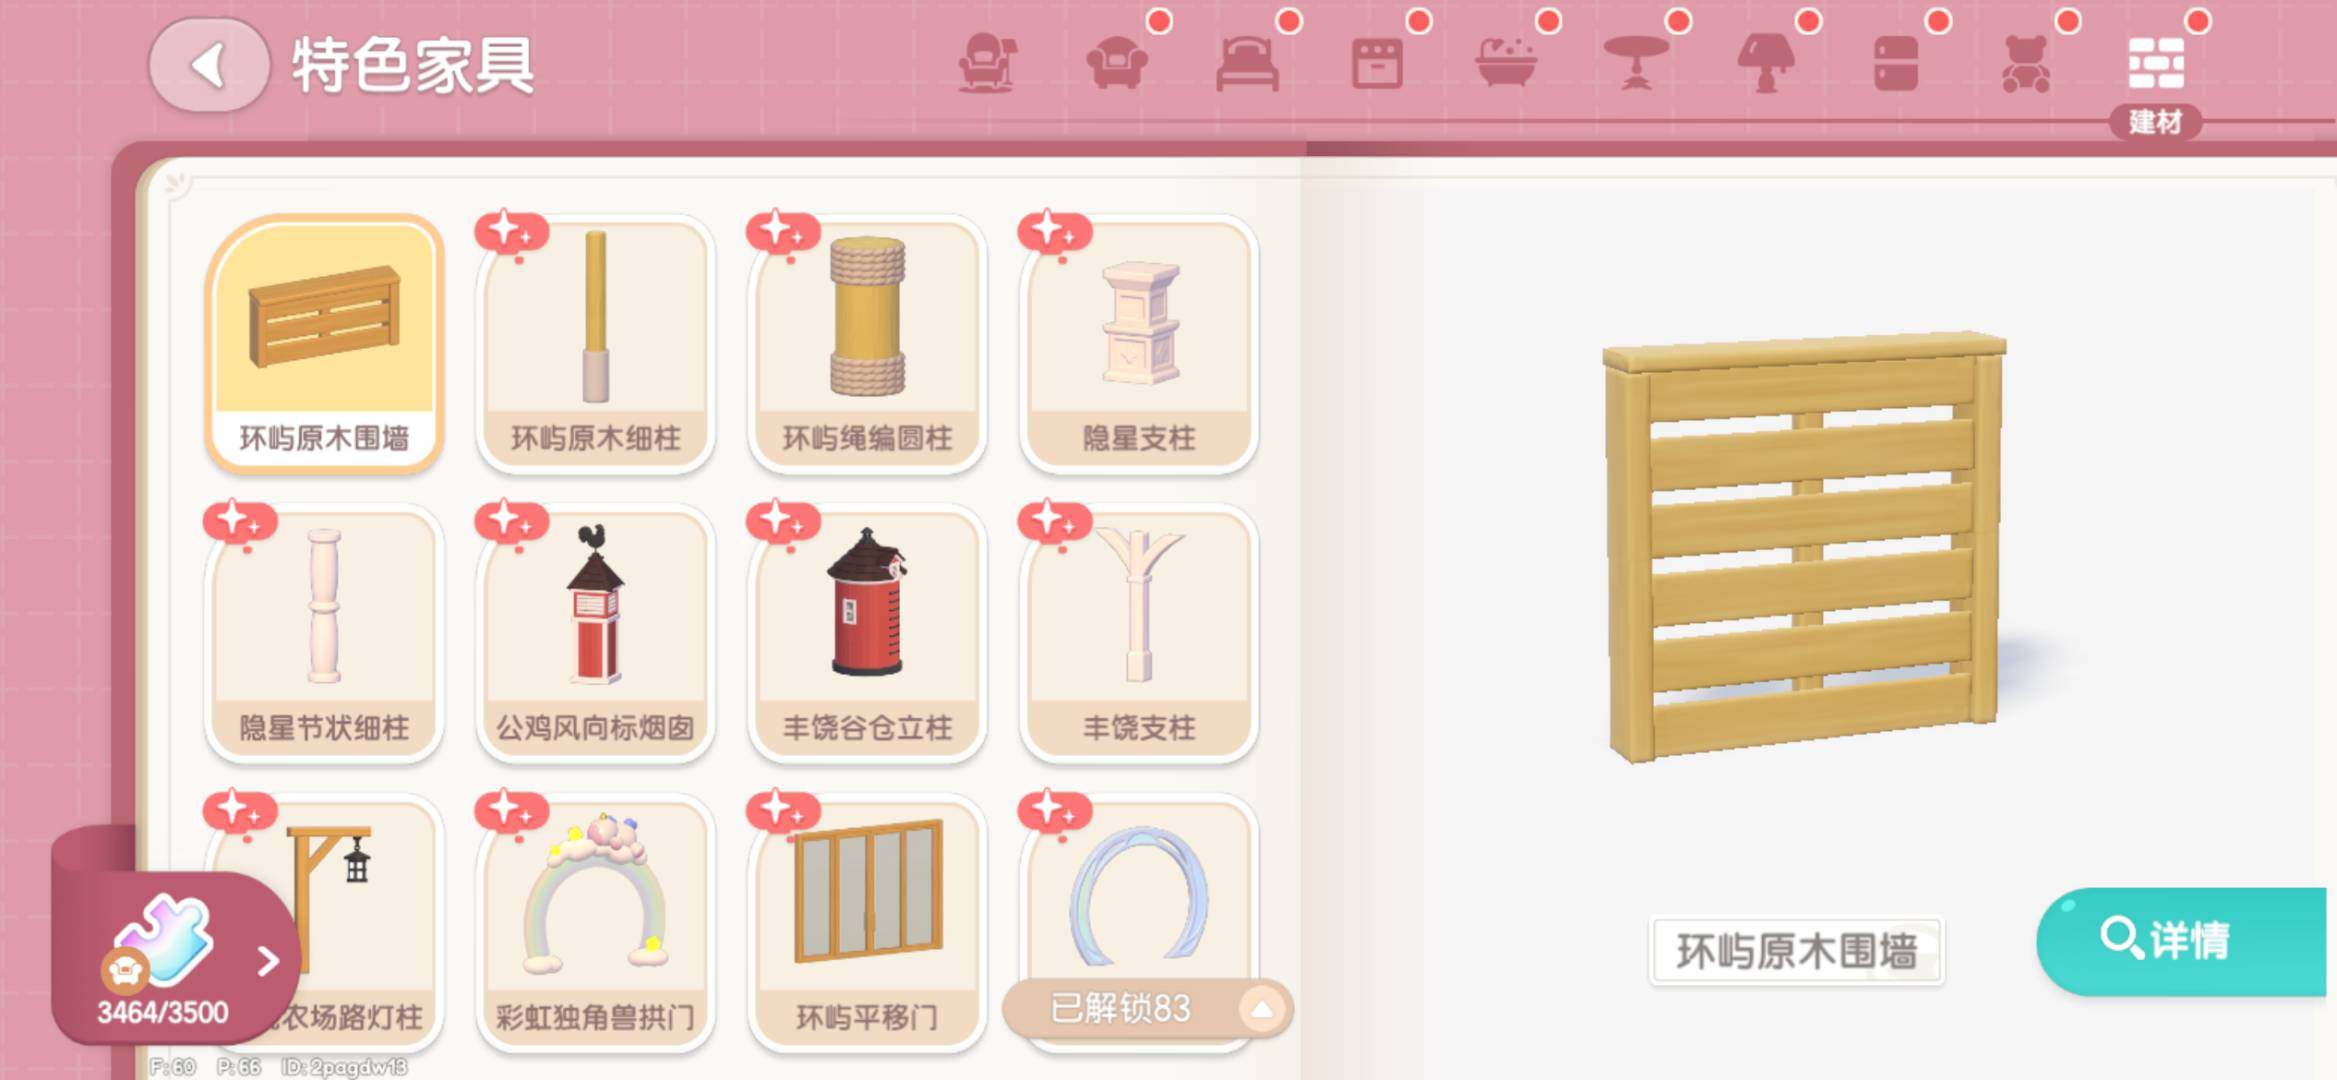This screenshot has width=2337, height=1080.
Task: Select the 丰饶谷仓立柱 item
Action: [867, 633]
